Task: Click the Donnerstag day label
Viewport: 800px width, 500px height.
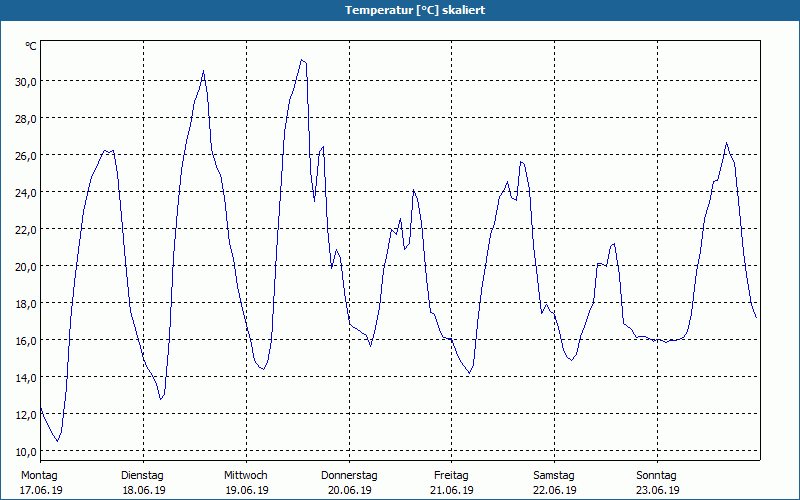Action: coord(349,476)
